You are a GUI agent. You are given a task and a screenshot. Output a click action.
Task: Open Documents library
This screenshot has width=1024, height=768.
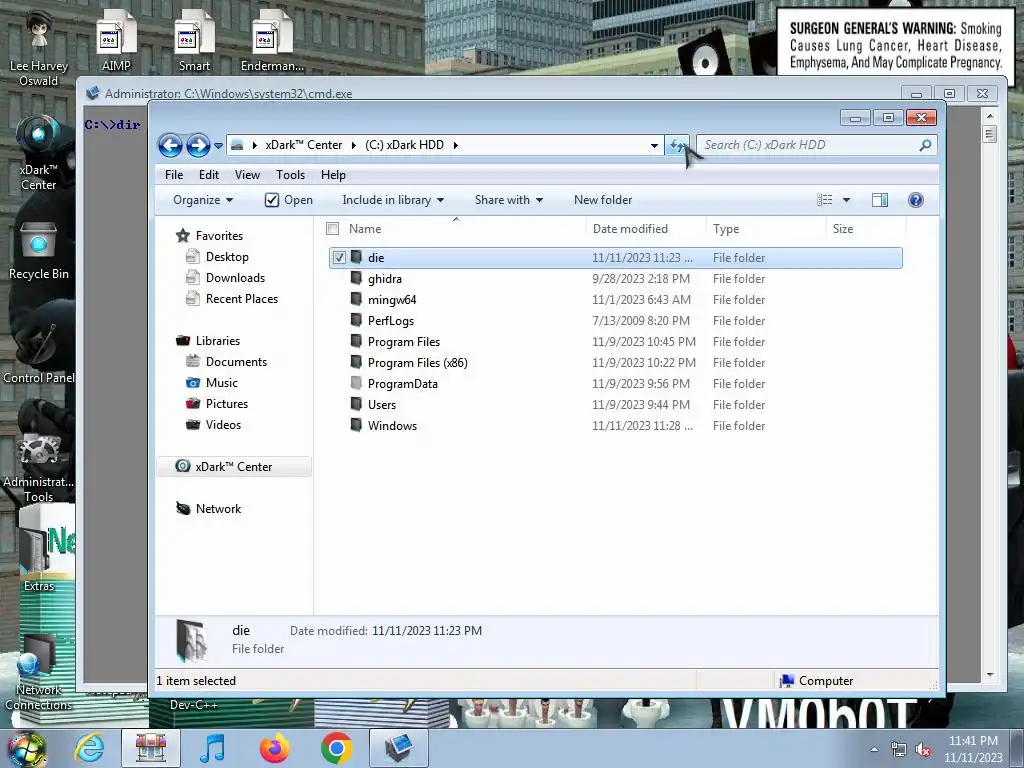click(236, 362)
